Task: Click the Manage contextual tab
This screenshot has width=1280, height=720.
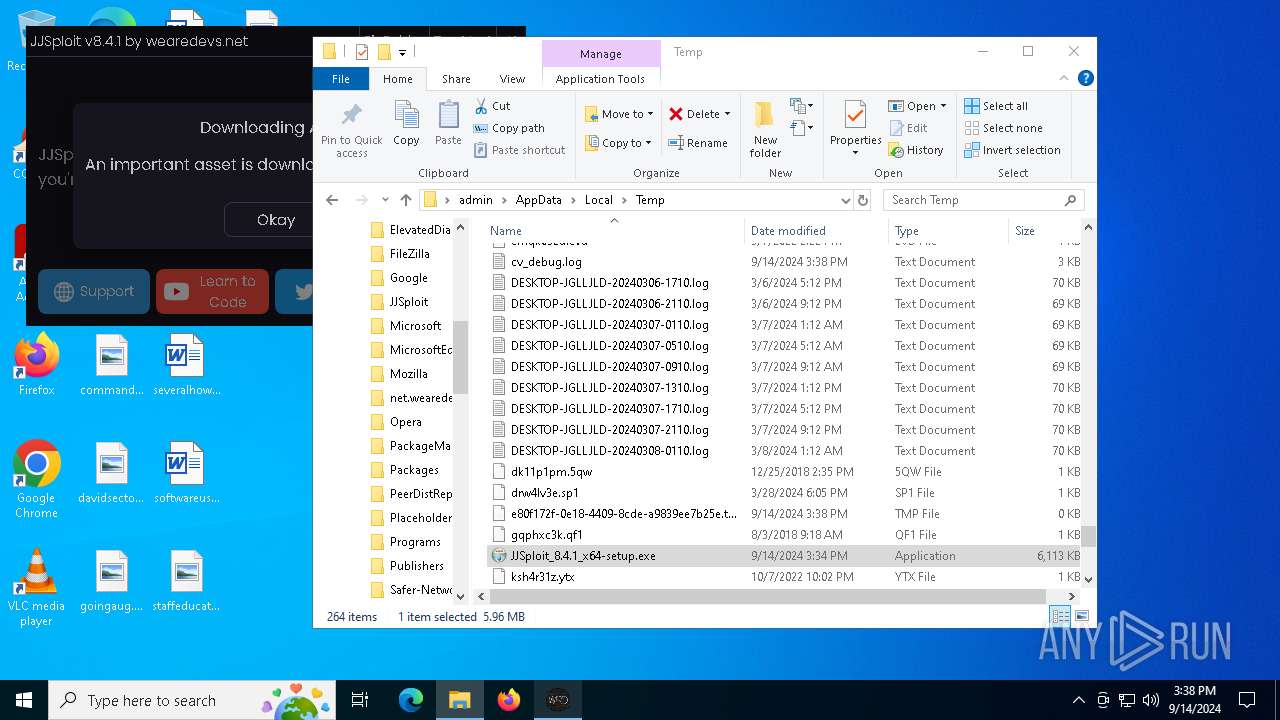Action: pyautogui.click(x=601, y=54)
